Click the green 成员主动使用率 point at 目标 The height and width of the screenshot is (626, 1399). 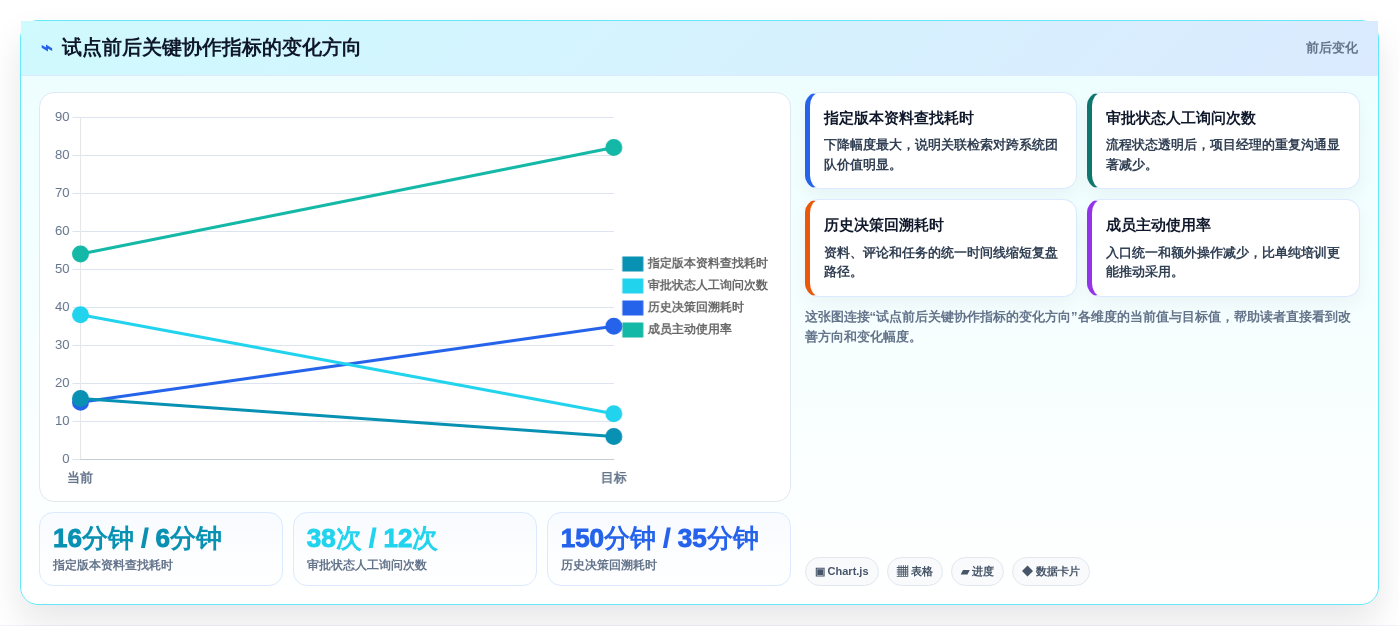(614, 148)
